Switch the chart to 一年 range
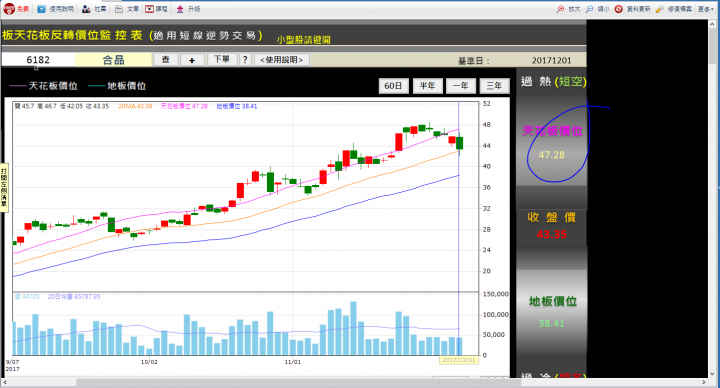Image resolution: width=720 pixels, height=388 pixels. click(461, 86)
